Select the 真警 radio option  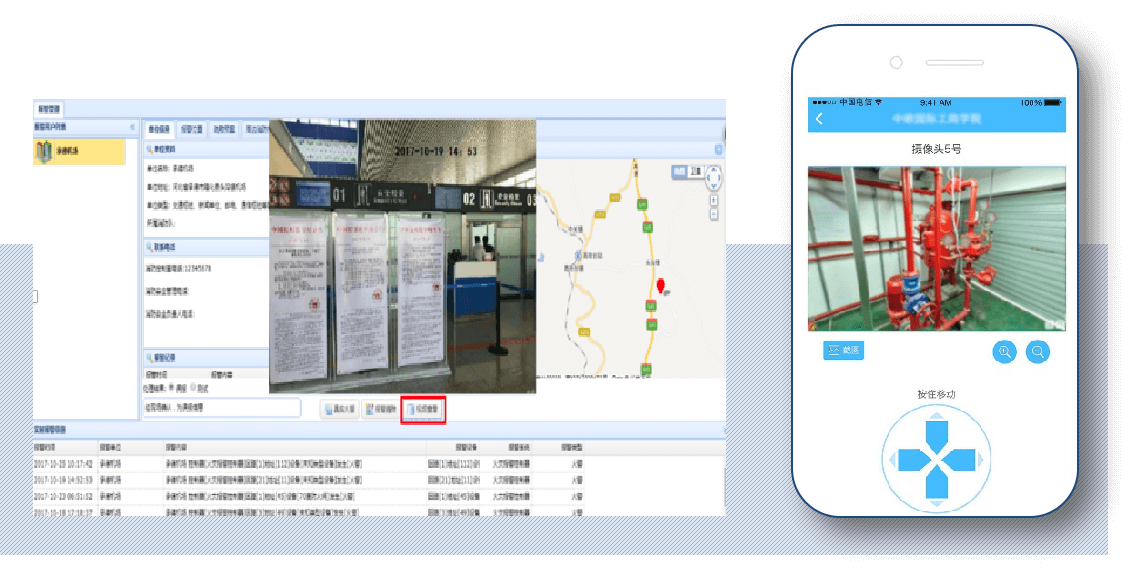coord(172,388)
